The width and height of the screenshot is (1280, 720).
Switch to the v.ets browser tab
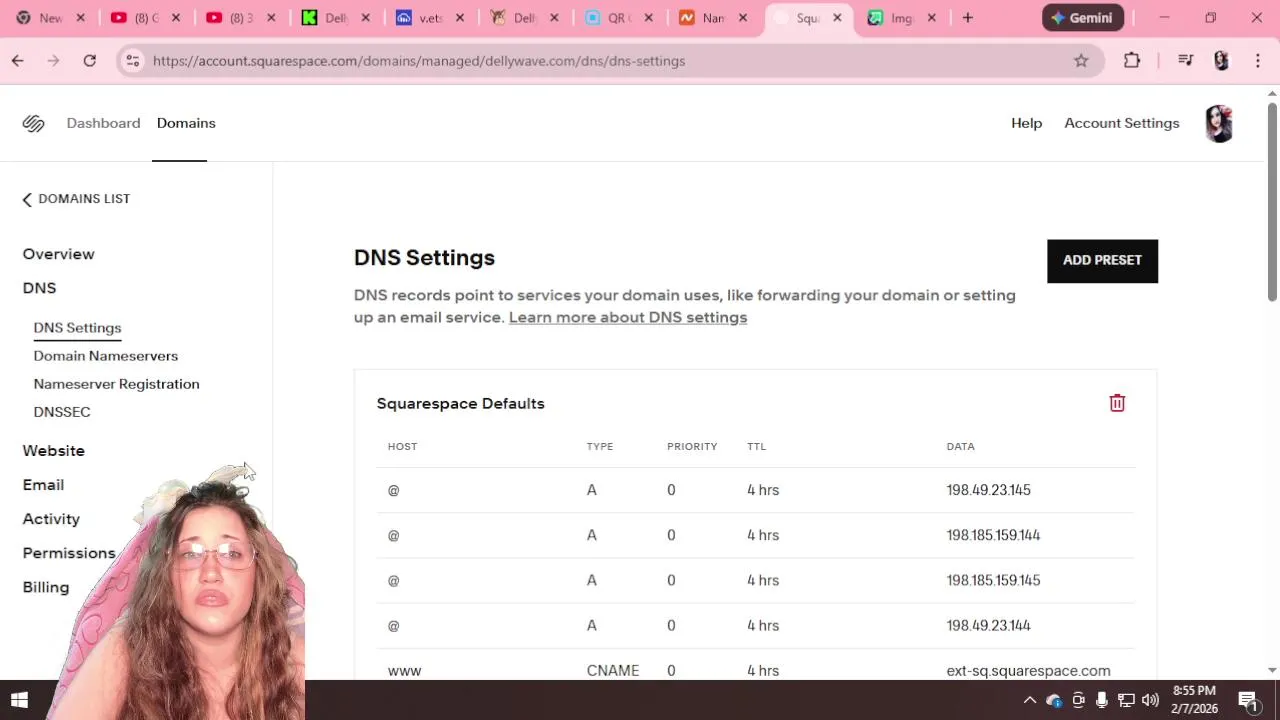point(430,18)
